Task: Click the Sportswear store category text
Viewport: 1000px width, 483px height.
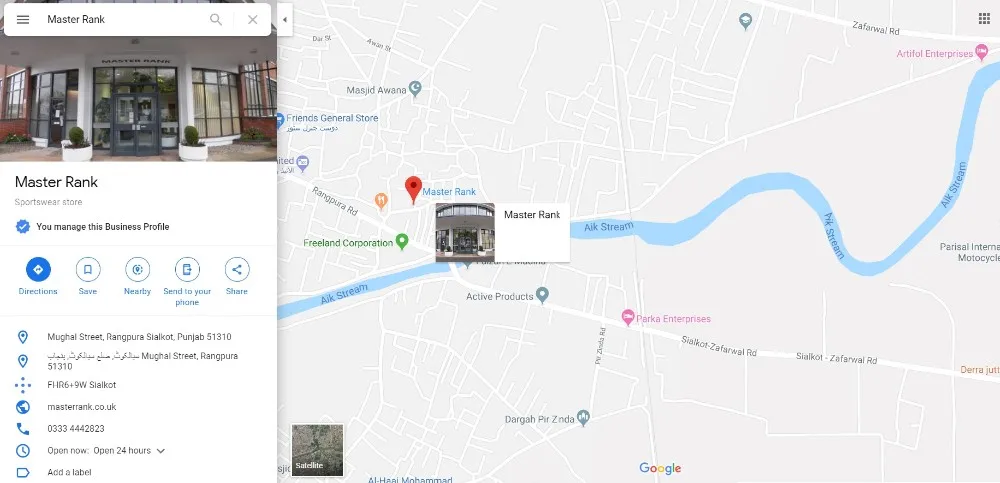Action: tap(48, 202)
